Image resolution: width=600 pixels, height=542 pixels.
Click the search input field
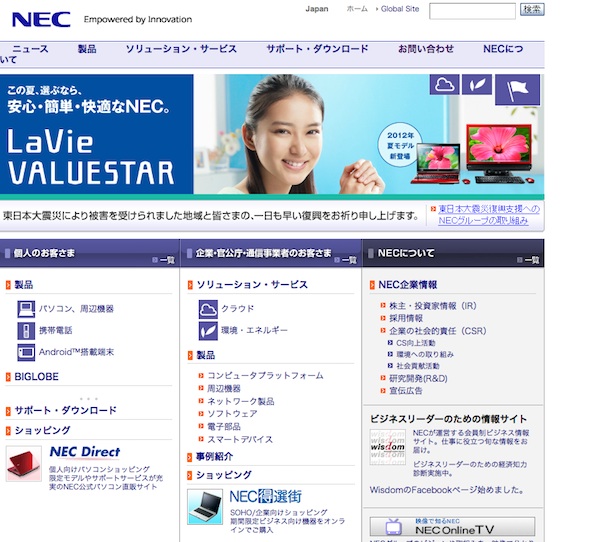point(472,11)
